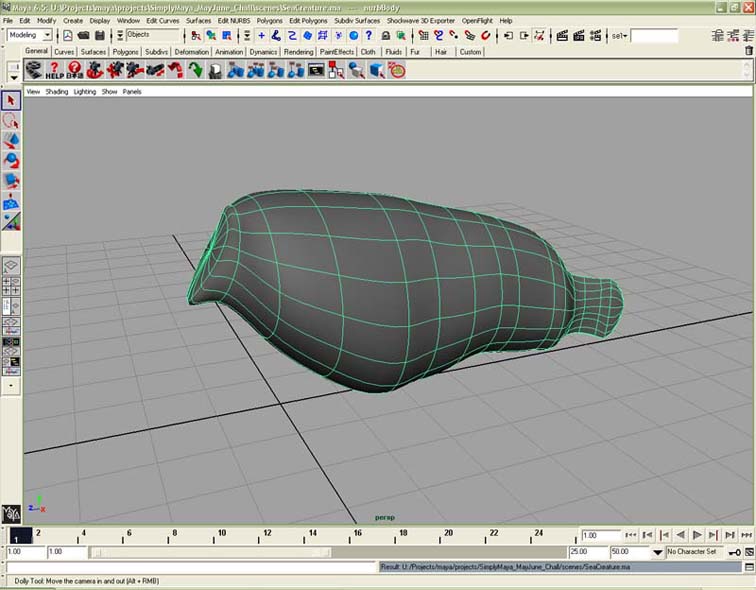
Task: Render the current frame clapperboard
Action: pyautogui.click(x=562, y=36)
